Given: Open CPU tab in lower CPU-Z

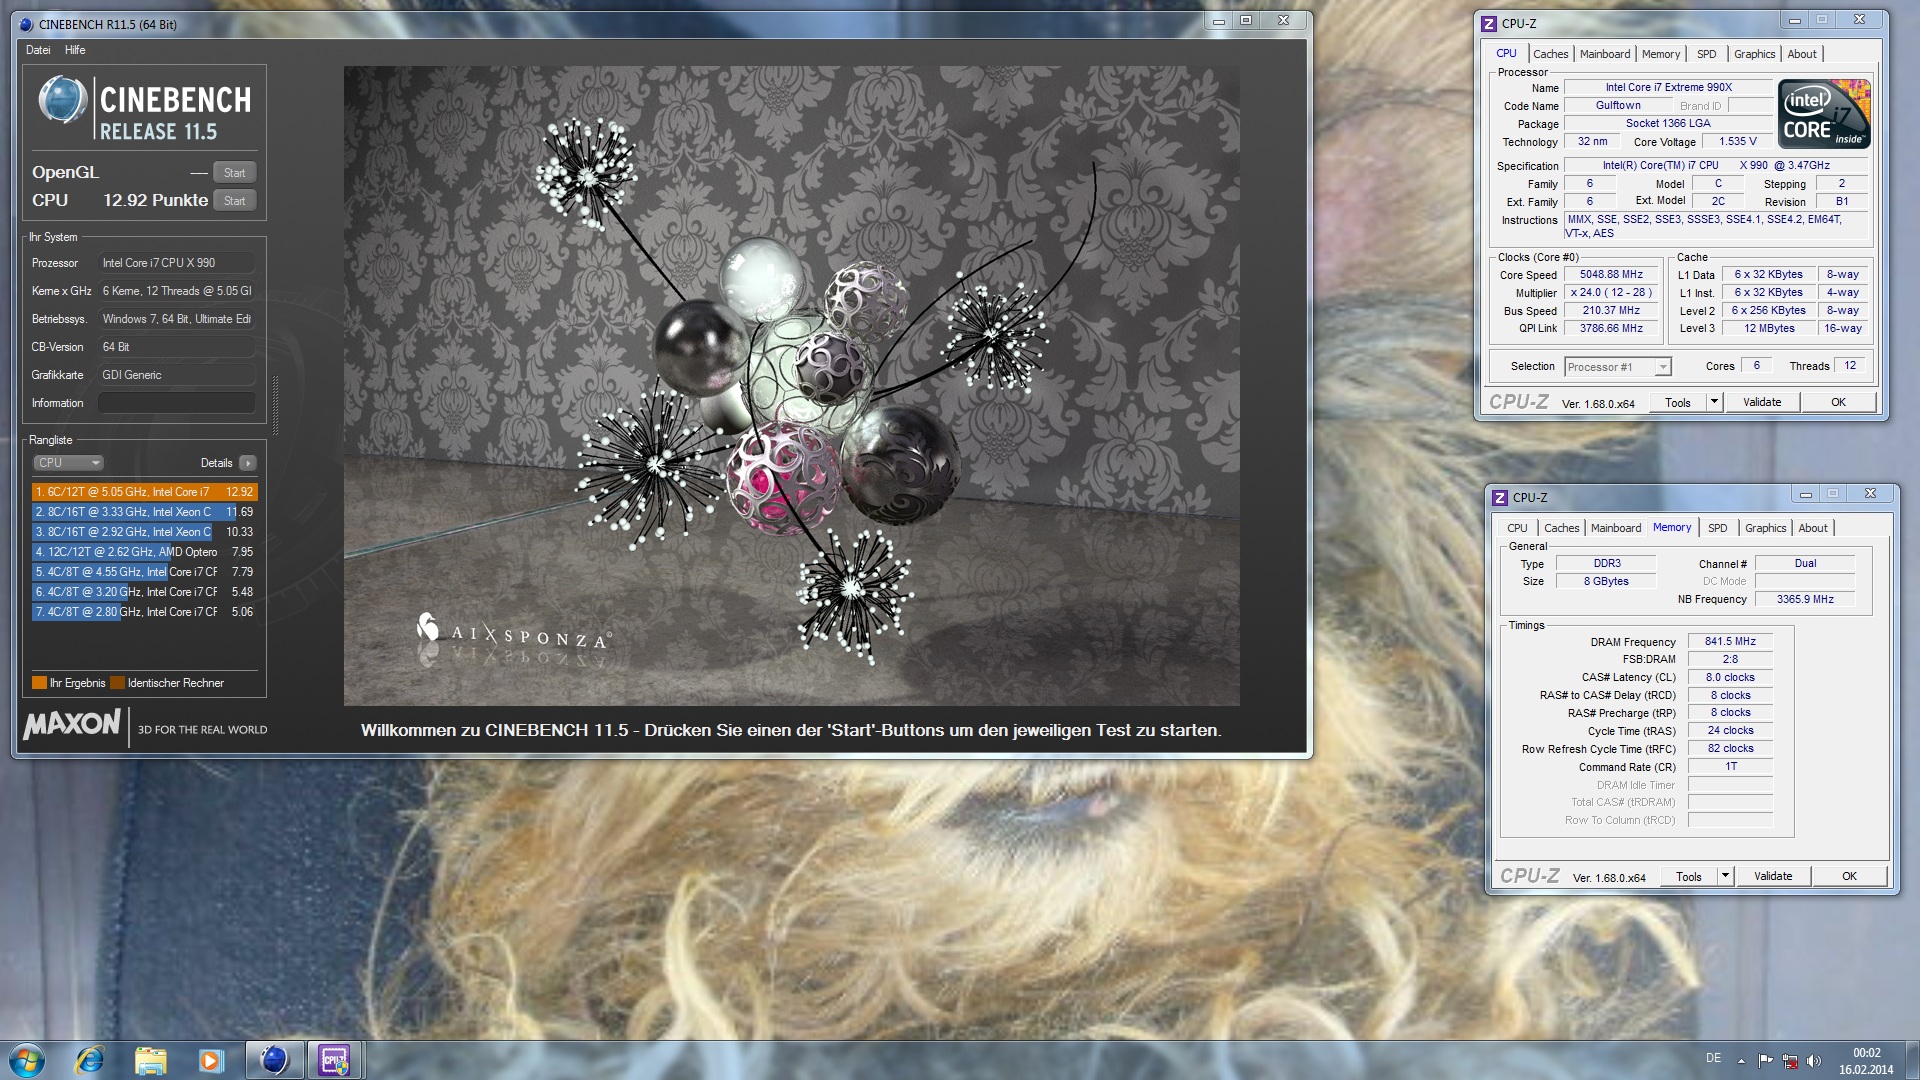Looking at the screenshot, I should [x=1517, y=528].
